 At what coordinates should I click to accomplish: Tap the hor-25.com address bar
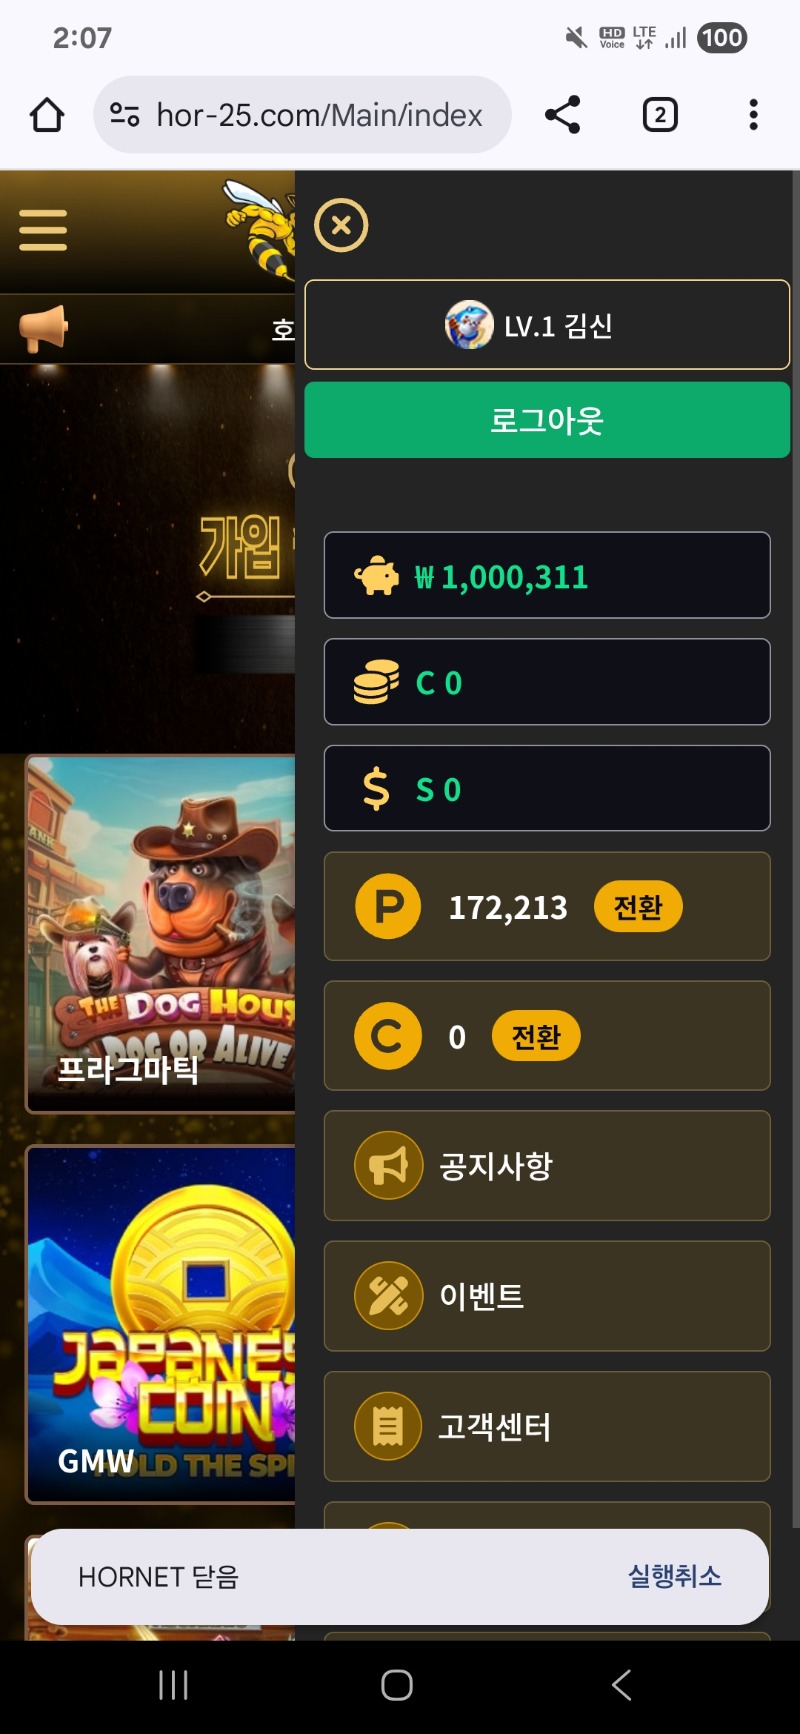[302, 115]
